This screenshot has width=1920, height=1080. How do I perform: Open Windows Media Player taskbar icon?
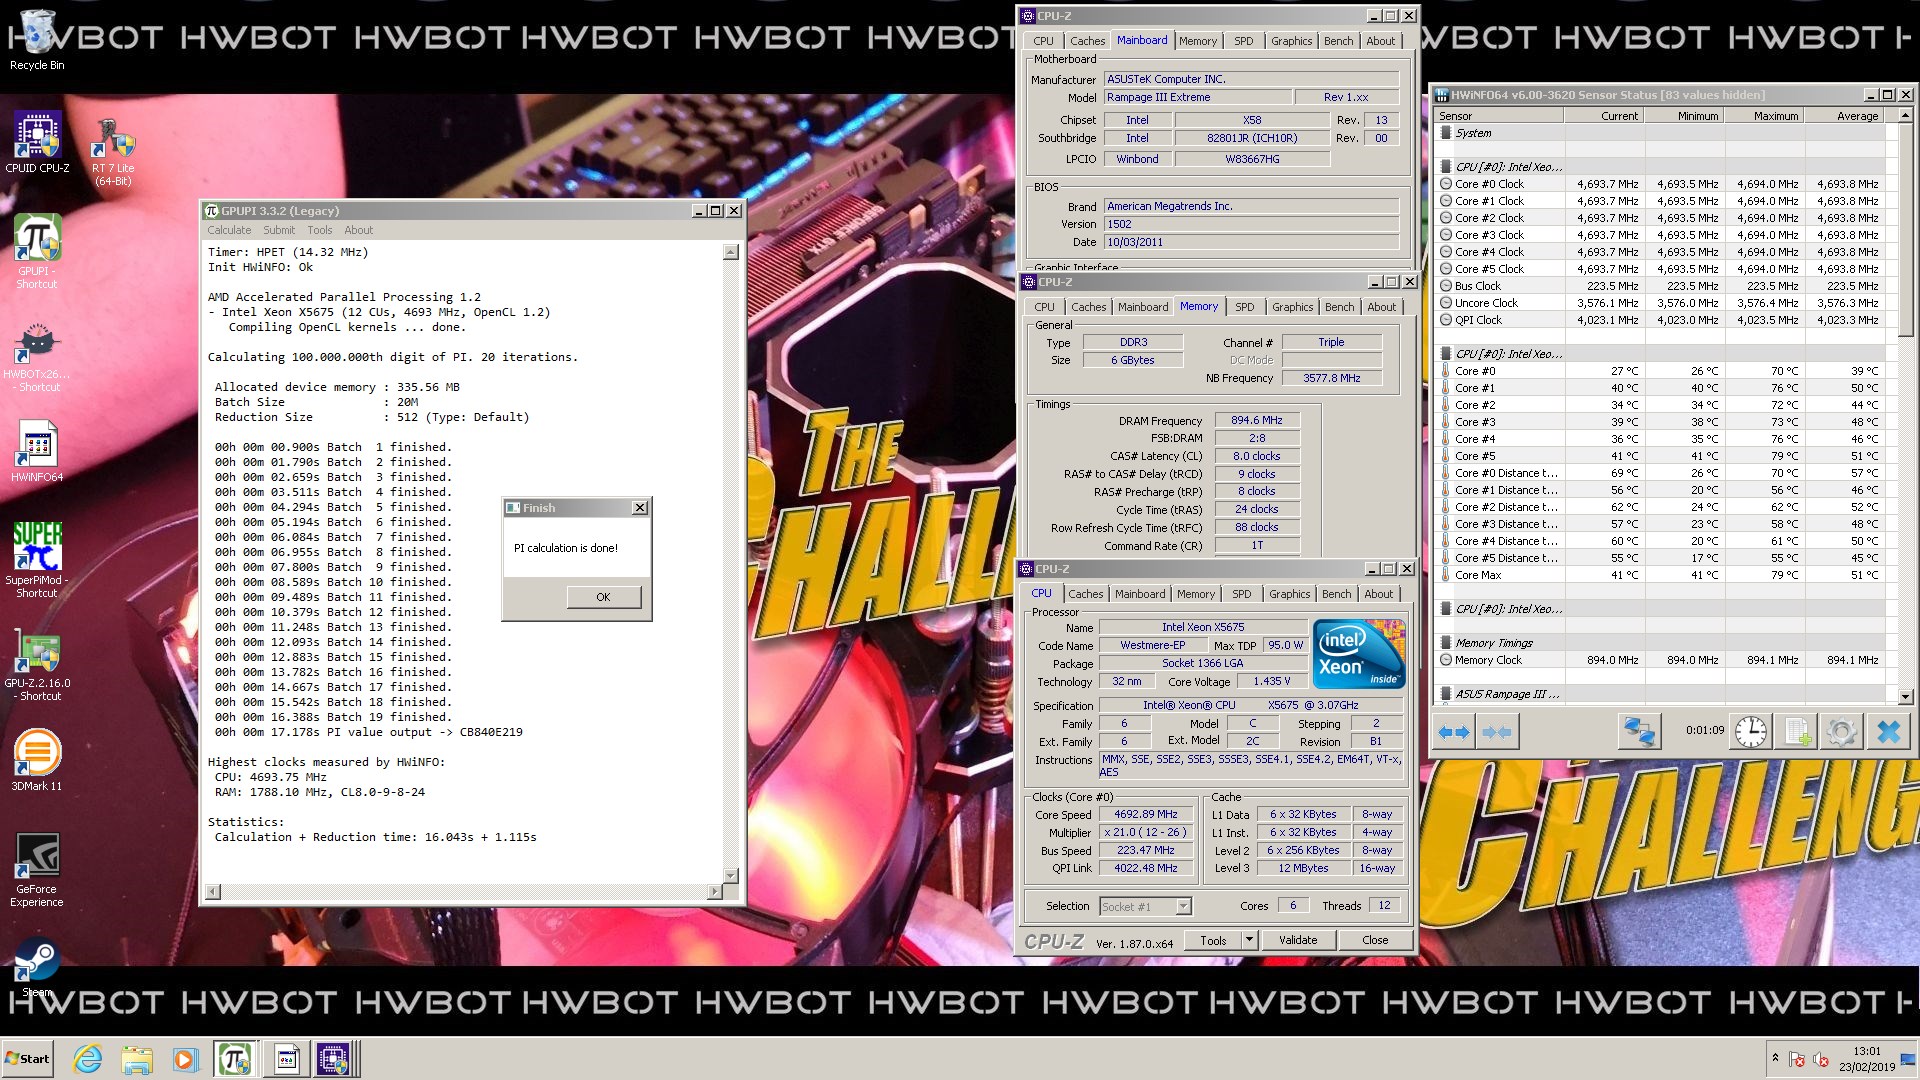pyautogui.click(x=185, y=1059)
